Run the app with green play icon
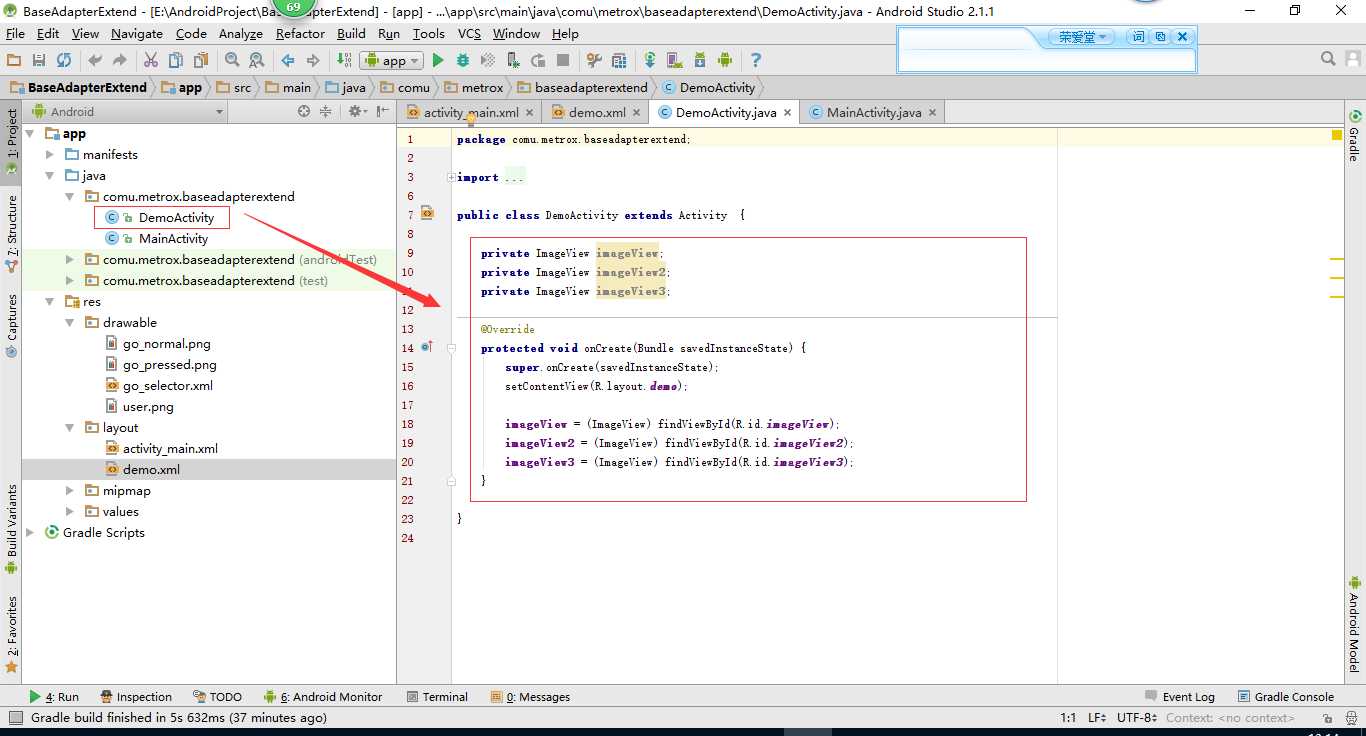The height and width of the screenshot is (736, 1366). (x=438, y=60)
